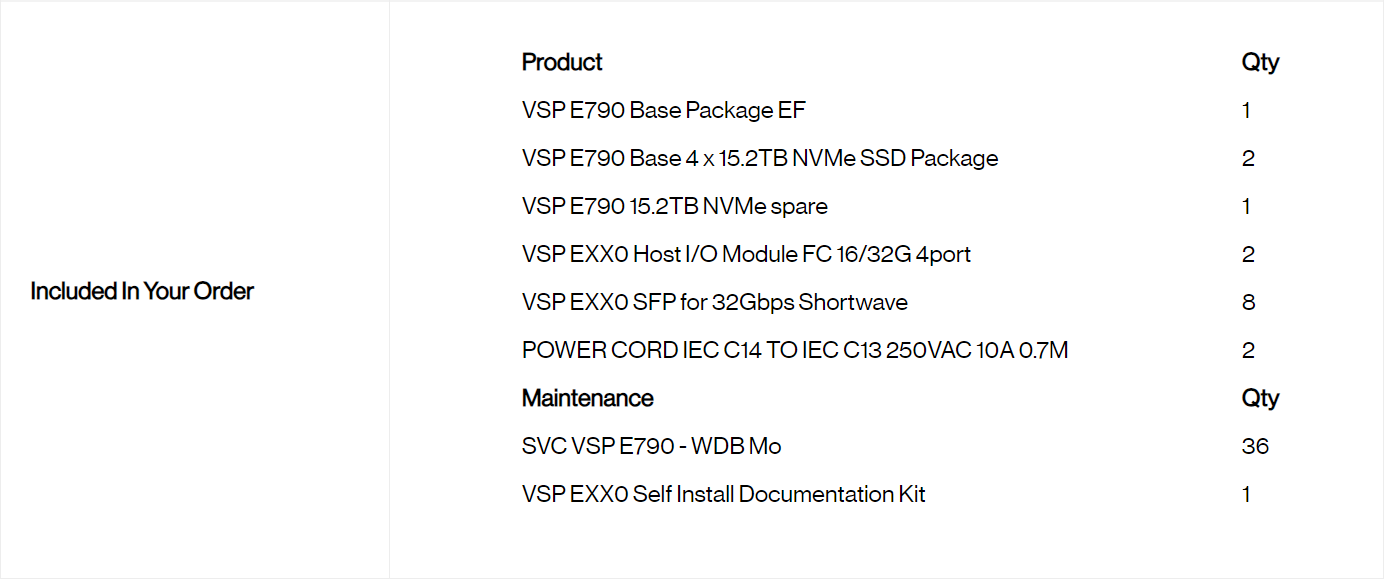This screenshot has height=583, width=1386.
Task: Click quantity 8 for the SFP Shortwave row
Action: coord(1248,302)
